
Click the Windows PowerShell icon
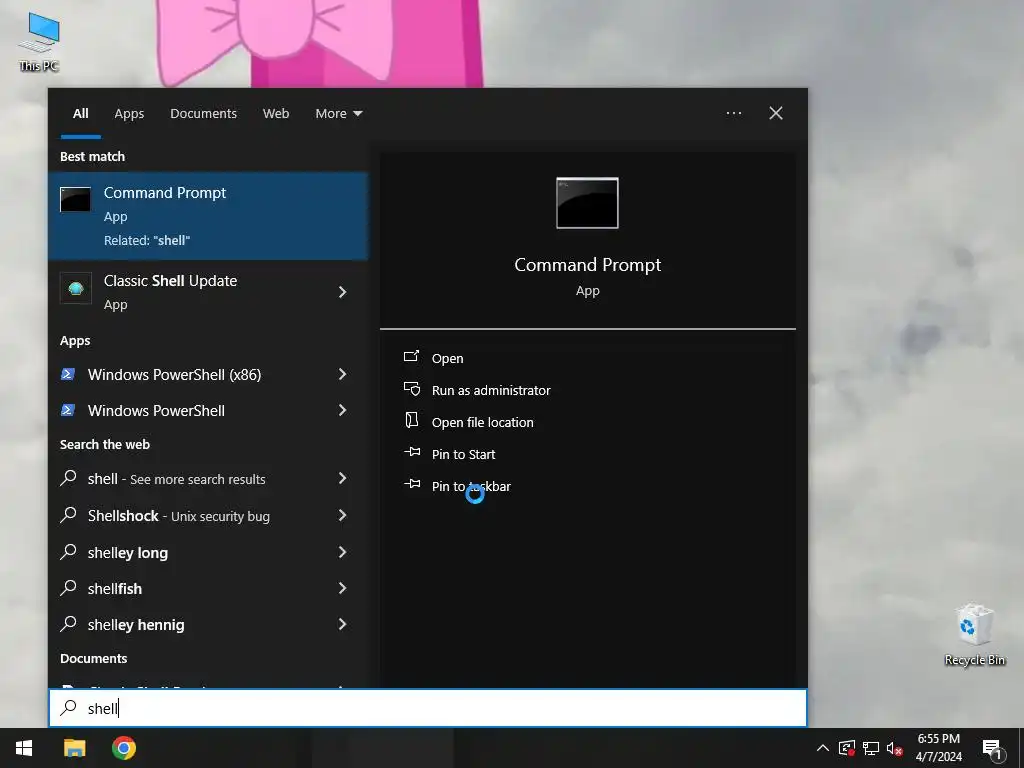(x=67, y=410)
